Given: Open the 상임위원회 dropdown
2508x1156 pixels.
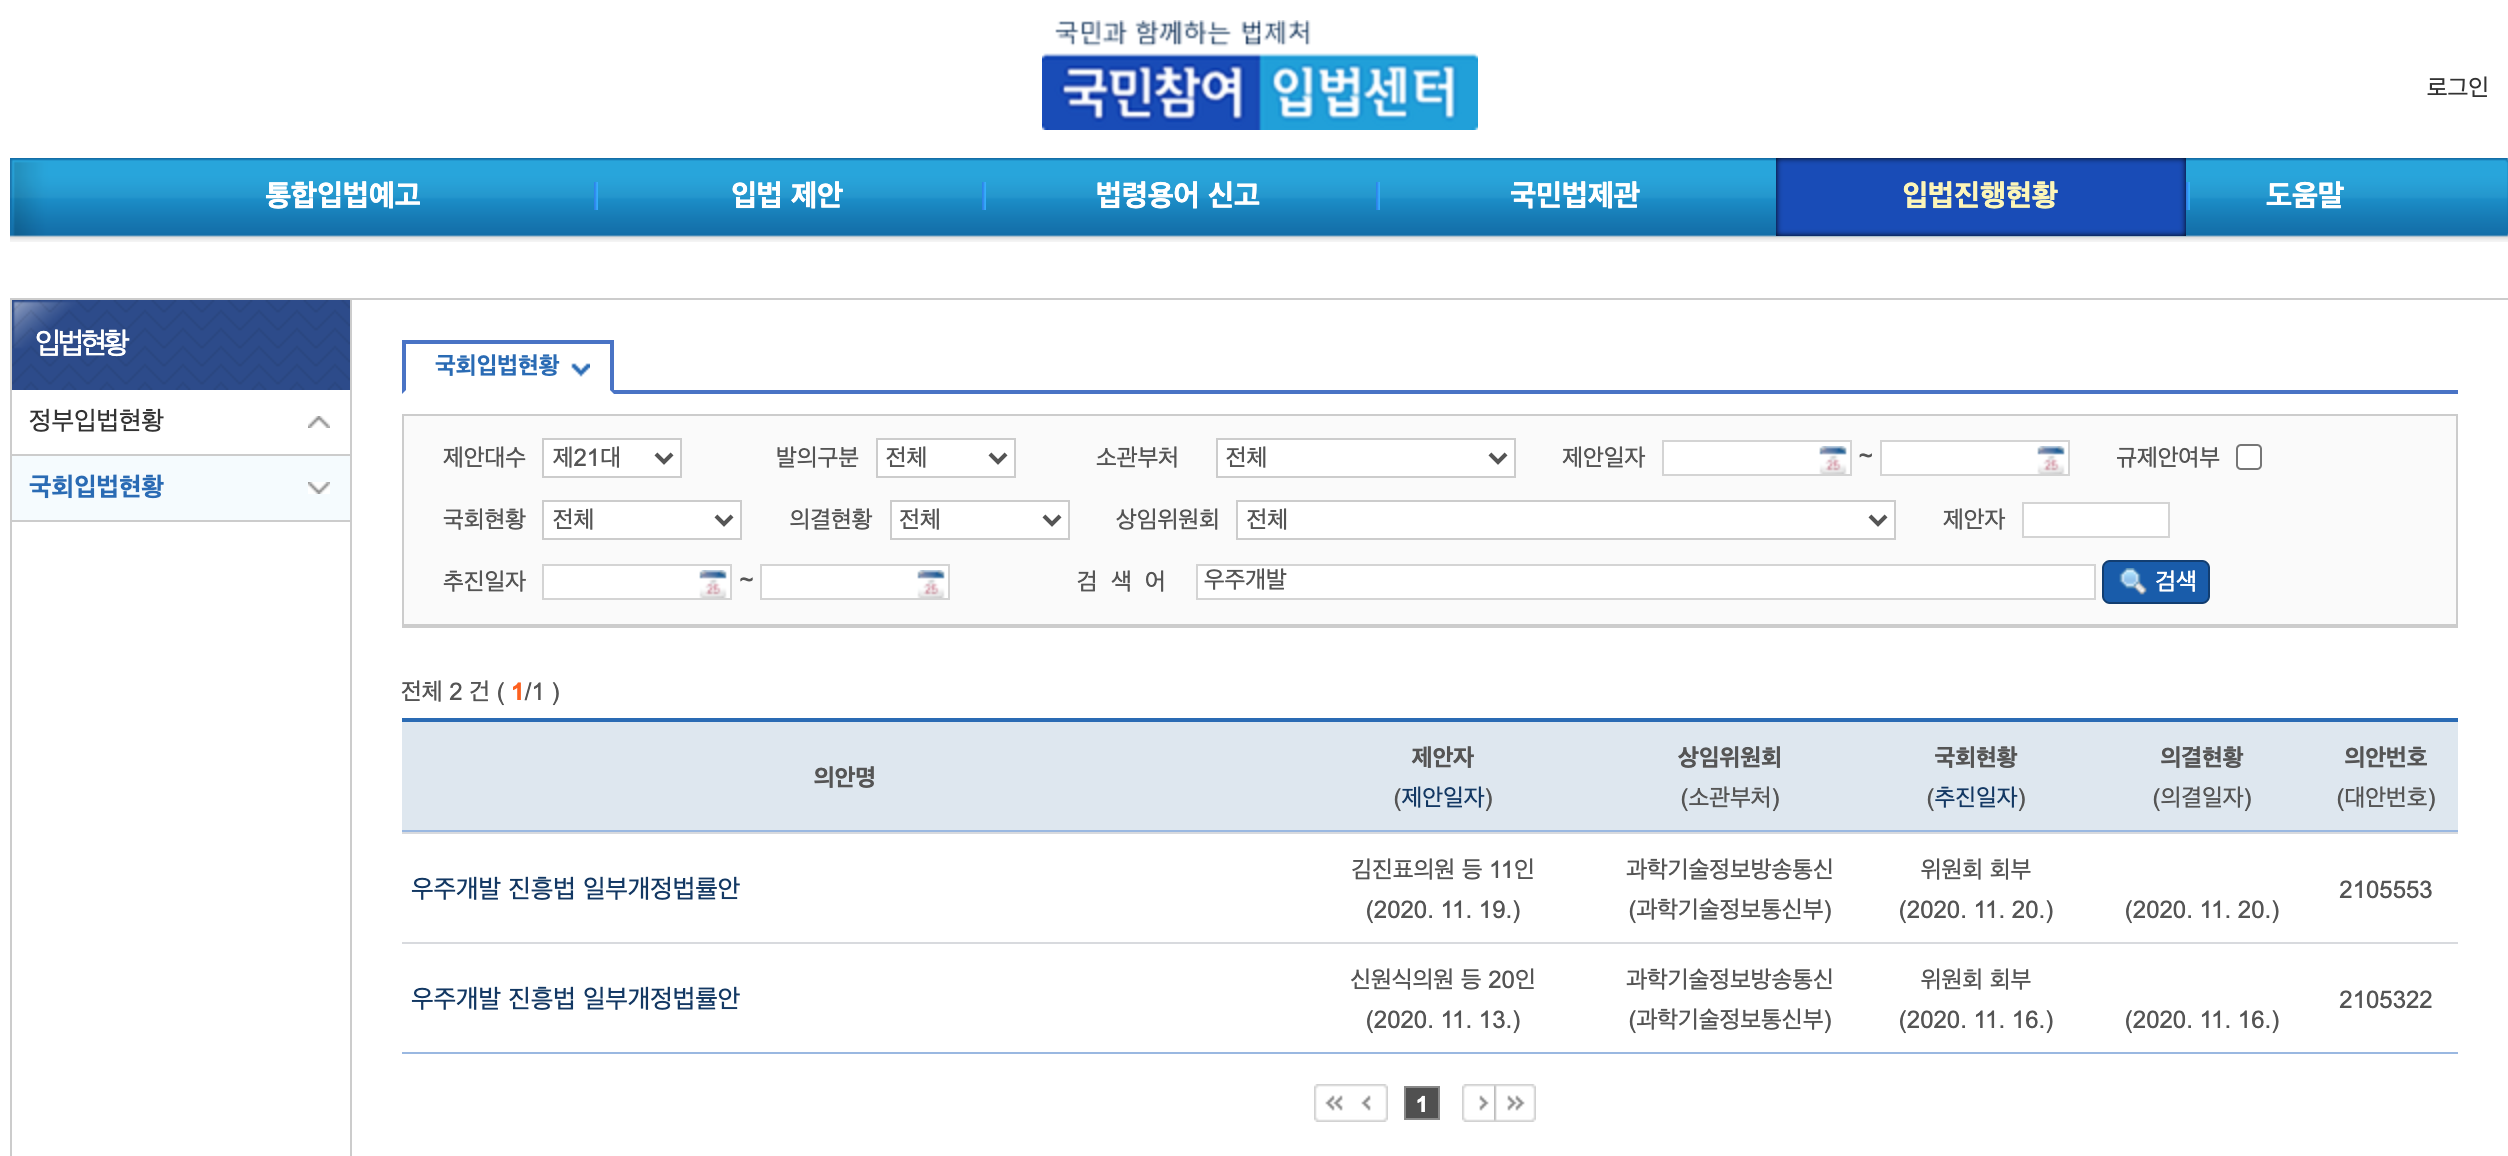Looking at the screenshot, I should pyautogui.click(x=1564, y=520).
